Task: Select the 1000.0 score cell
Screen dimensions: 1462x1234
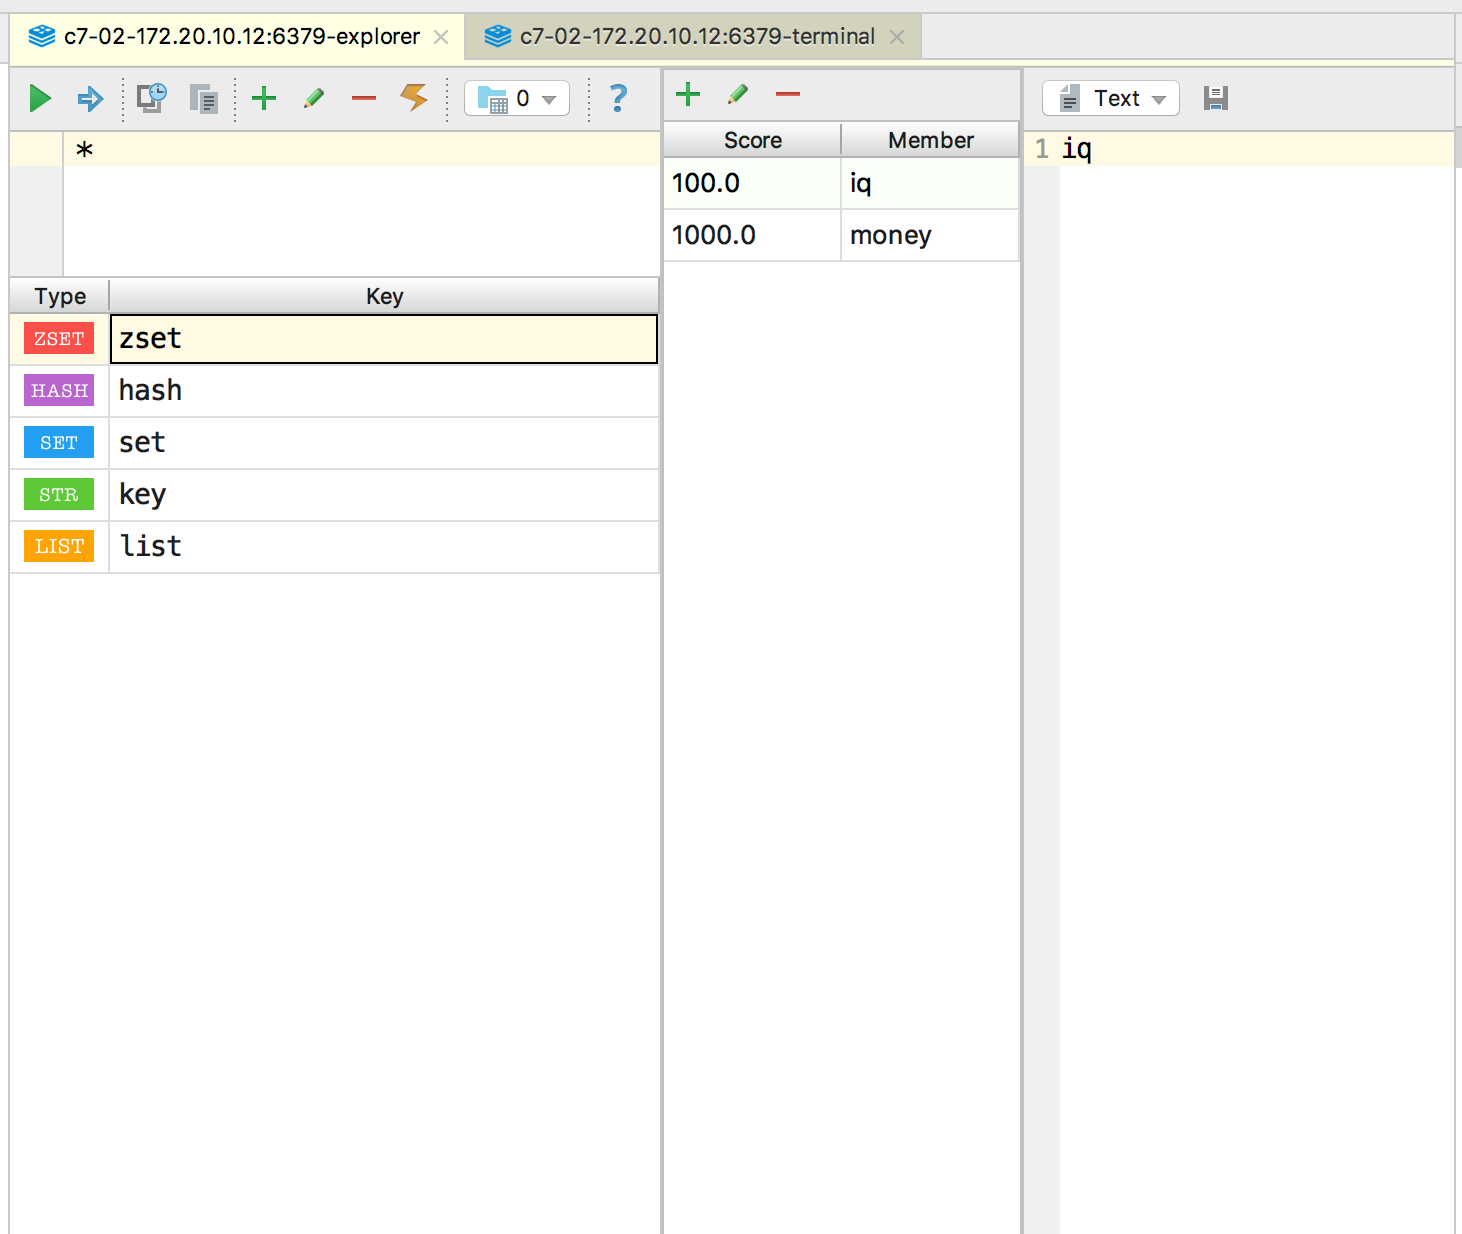Action: click(752, 235)
